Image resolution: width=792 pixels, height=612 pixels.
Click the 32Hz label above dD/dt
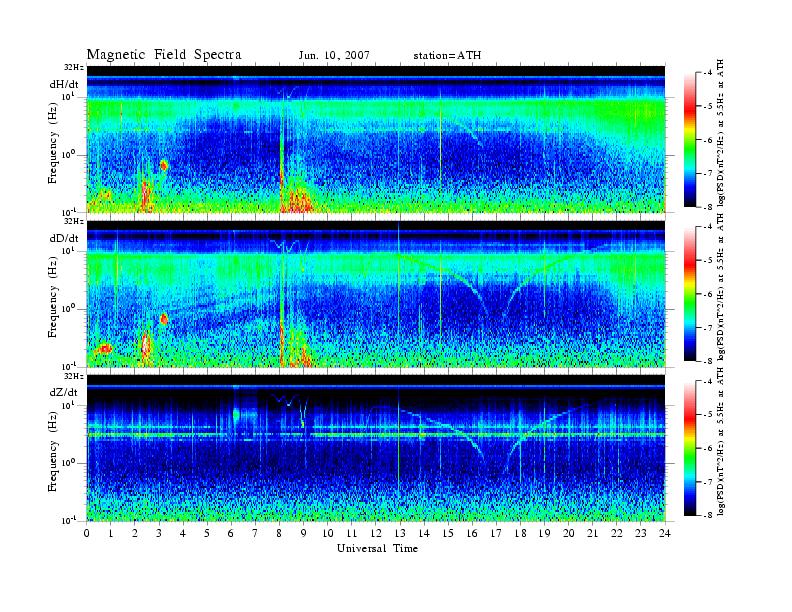(73, 221)
